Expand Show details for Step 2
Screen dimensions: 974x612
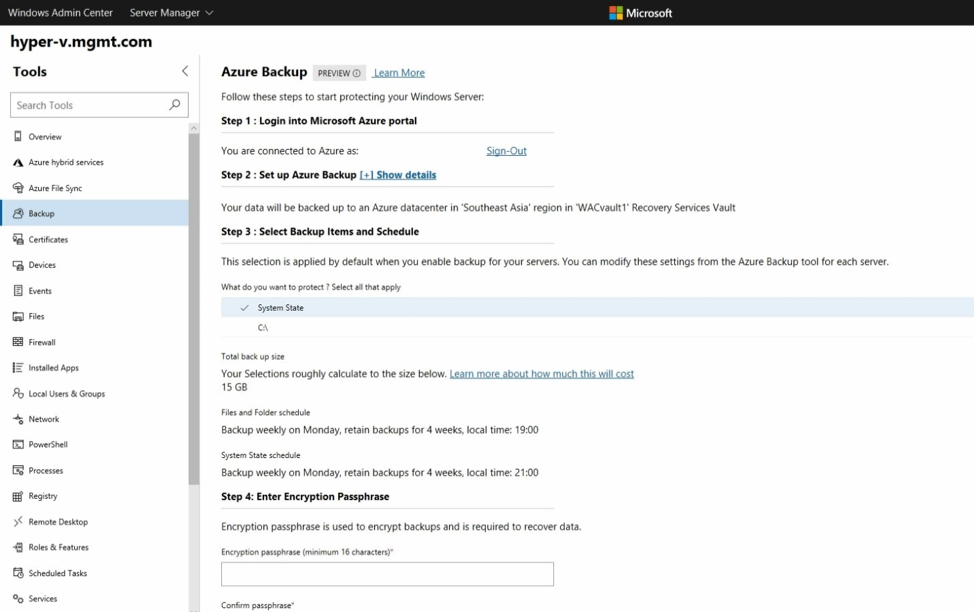[x=398, y=175]
